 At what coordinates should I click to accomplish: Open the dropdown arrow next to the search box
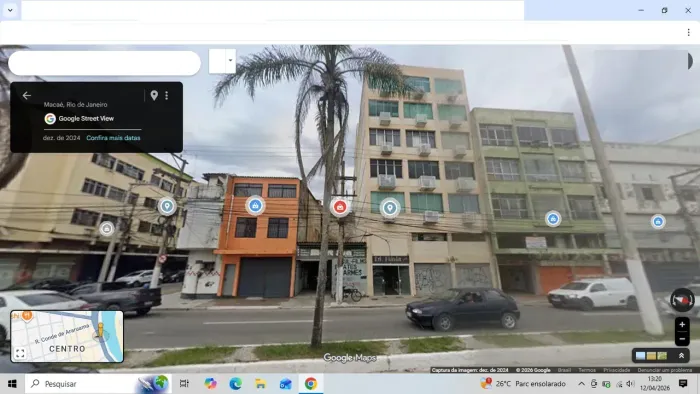(x=230, y=61)
